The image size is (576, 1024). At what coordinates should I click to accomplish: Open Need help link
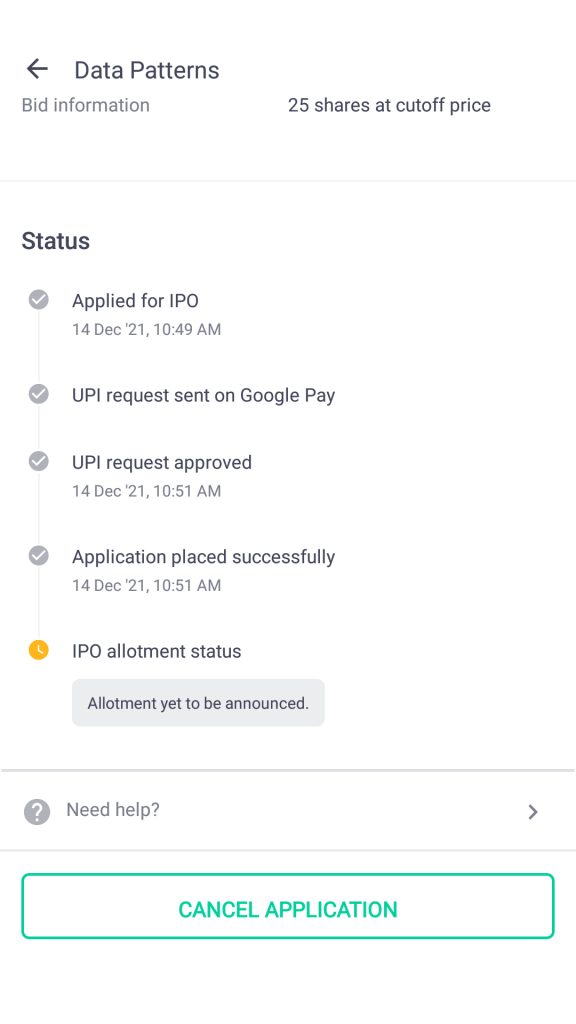pyautogui.click(x=112, y=810)
